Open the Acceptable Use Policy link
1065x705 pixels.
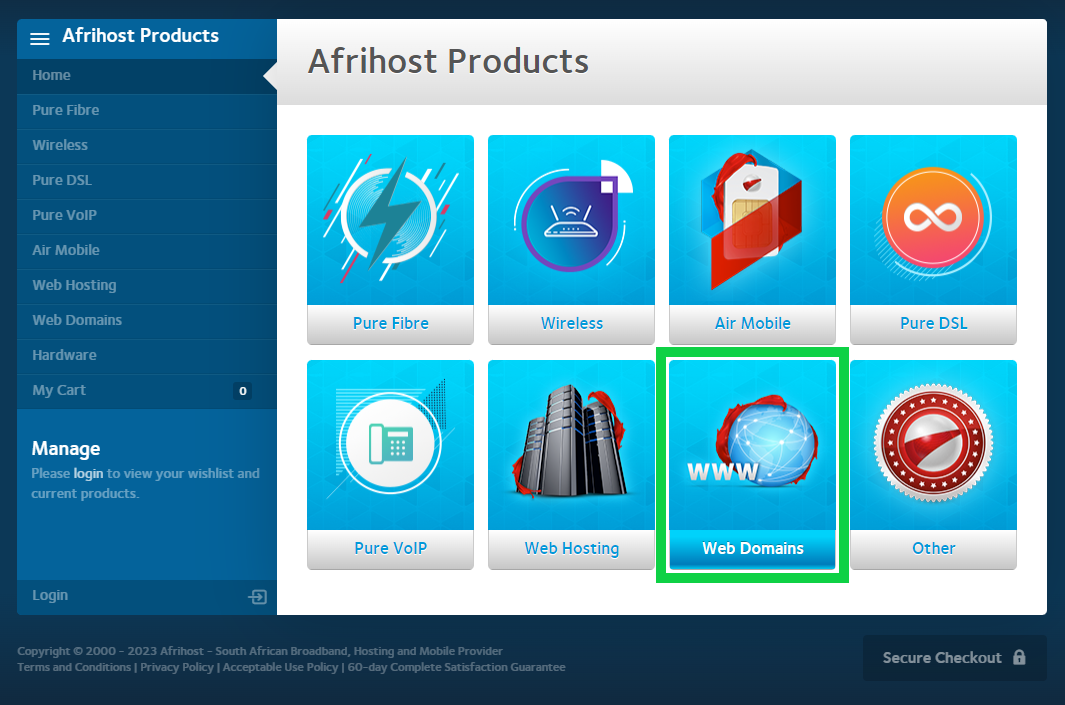(281, 667)
